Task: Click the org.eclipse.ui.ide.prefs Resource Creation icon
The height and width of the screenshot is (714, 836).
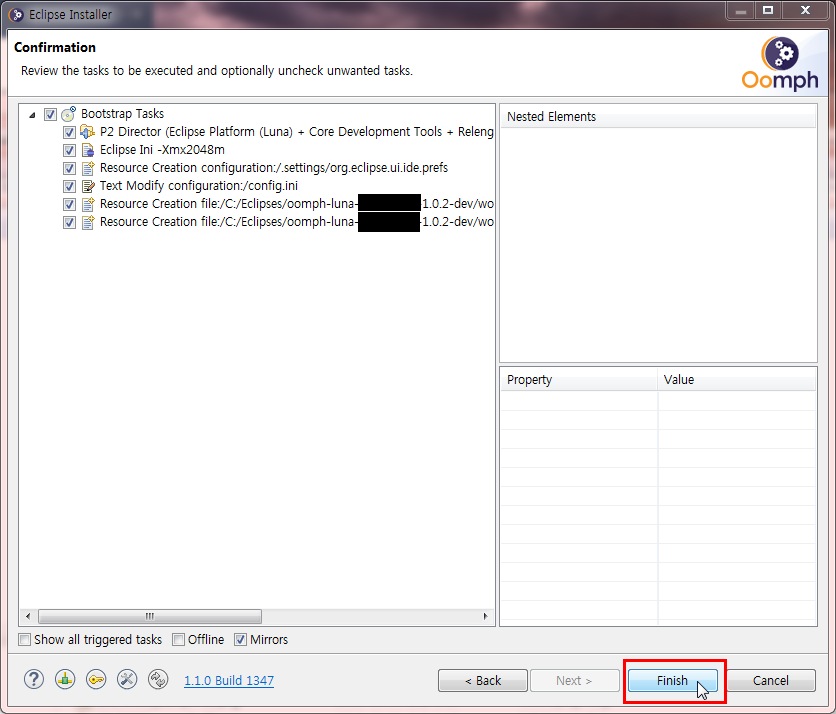Action: [x=88, y=168]
